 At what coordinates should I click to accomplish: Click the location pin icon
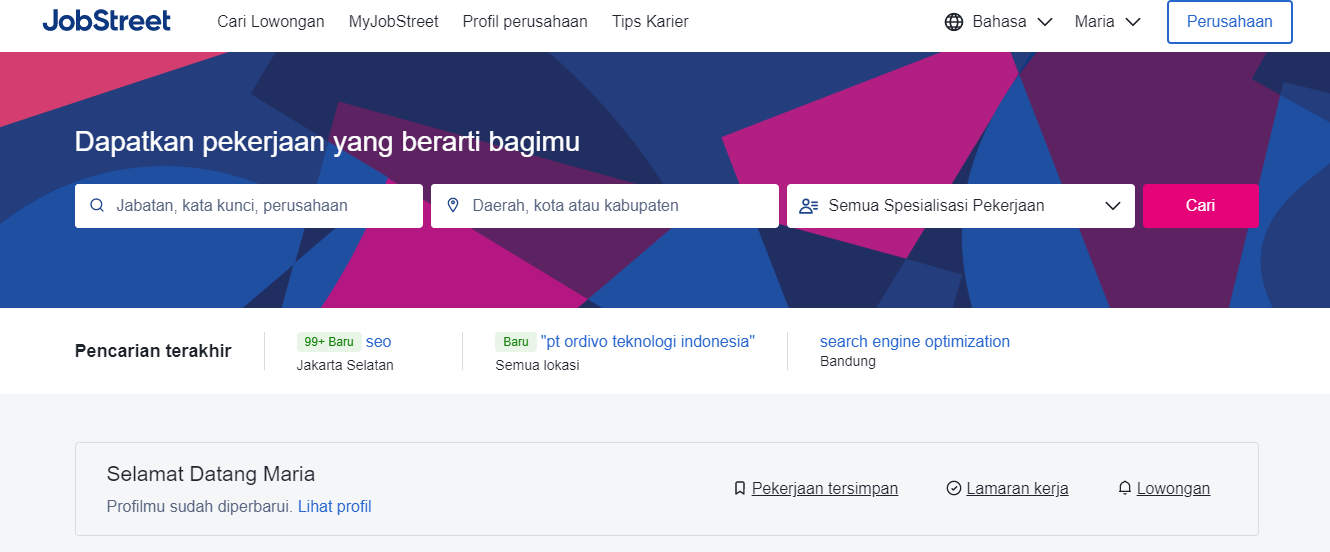453,206
